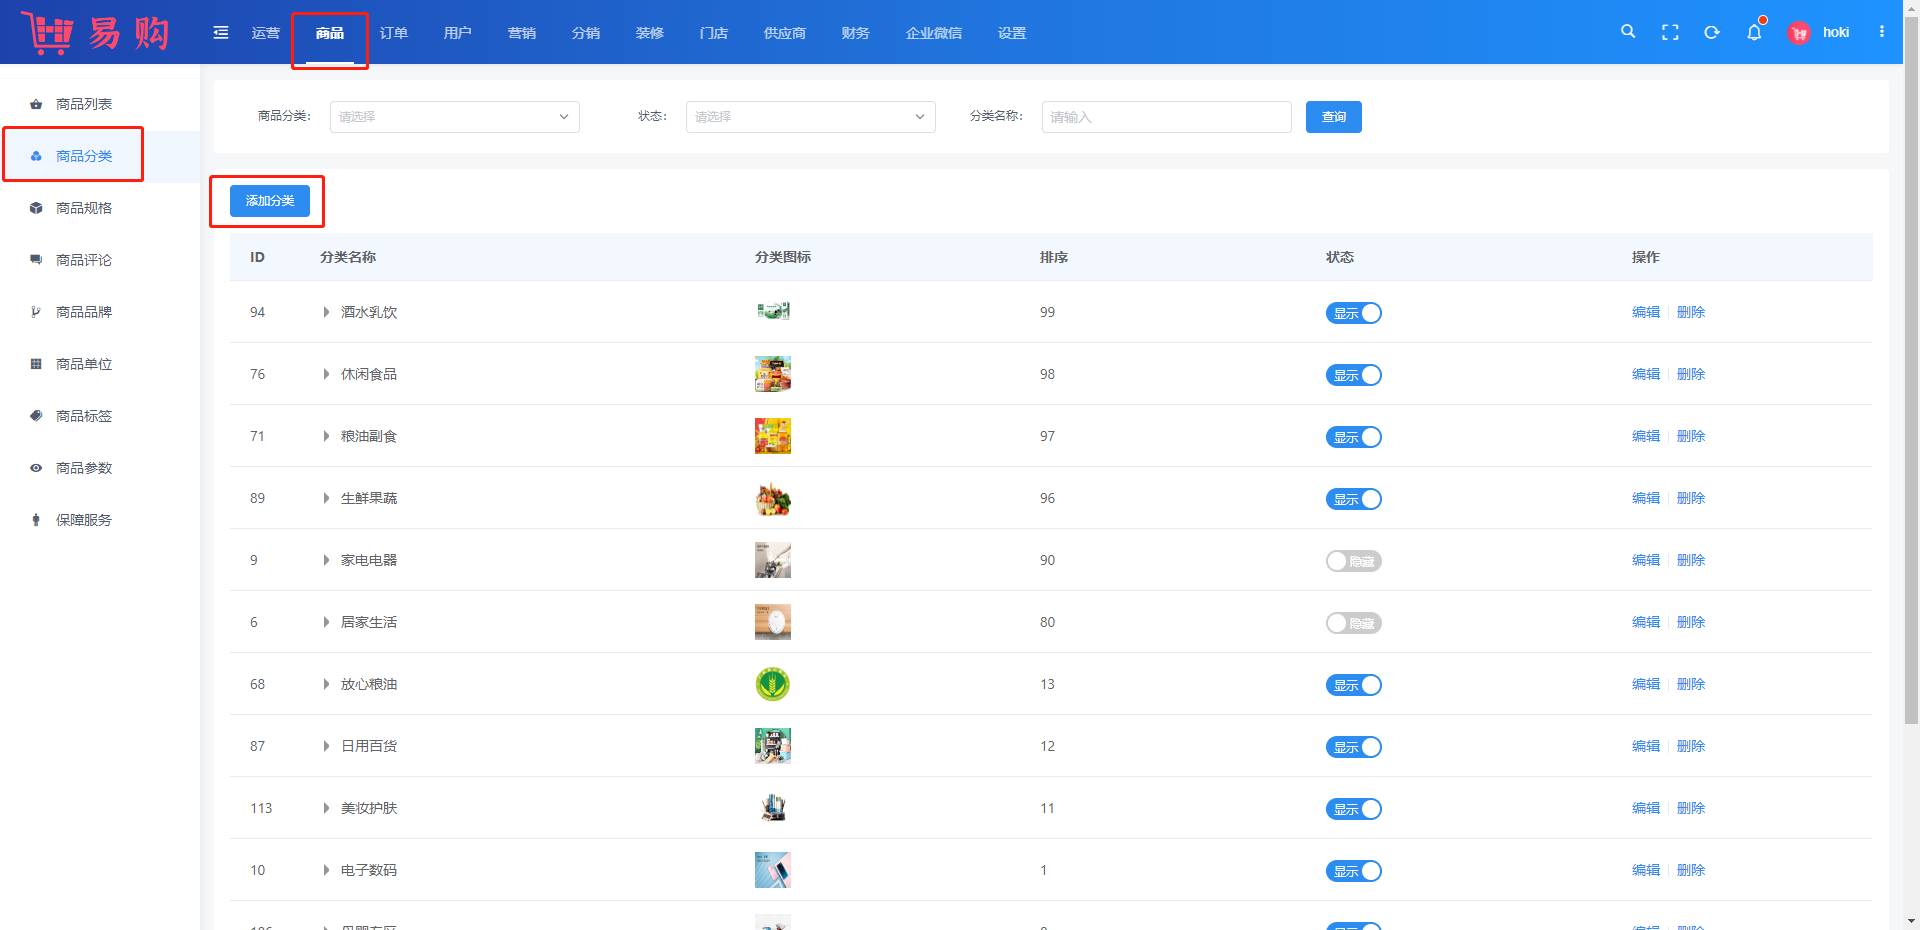Switch 居家生活 status toggle to shown
The height and width of the screenshot is (930, 1920).
[1353, 623]
